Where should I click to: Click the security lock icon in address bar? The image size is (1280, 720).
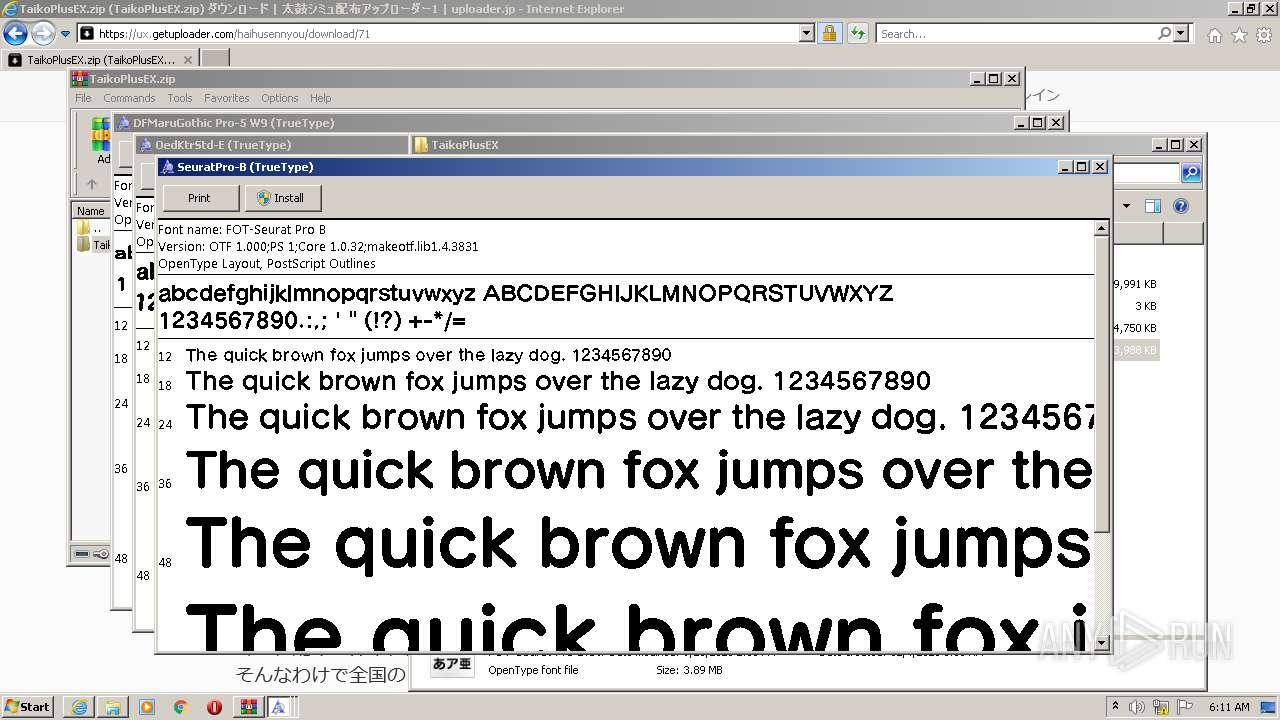[829, 34]
